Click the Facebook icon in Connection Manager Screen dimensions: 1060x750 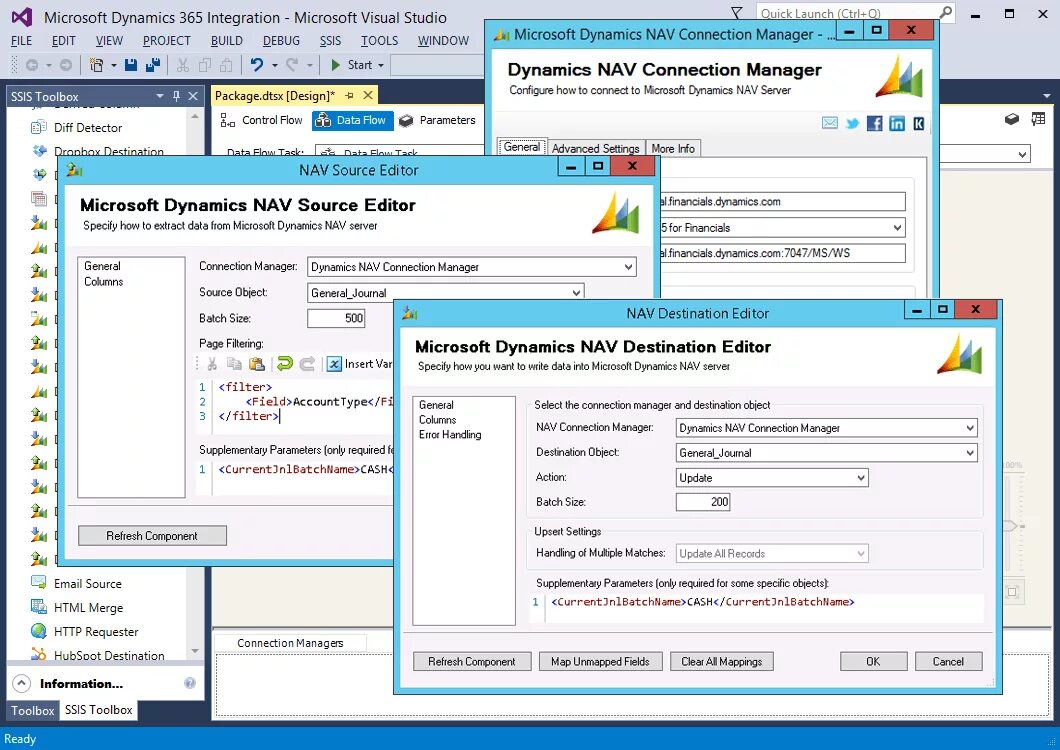click(875, 123)
